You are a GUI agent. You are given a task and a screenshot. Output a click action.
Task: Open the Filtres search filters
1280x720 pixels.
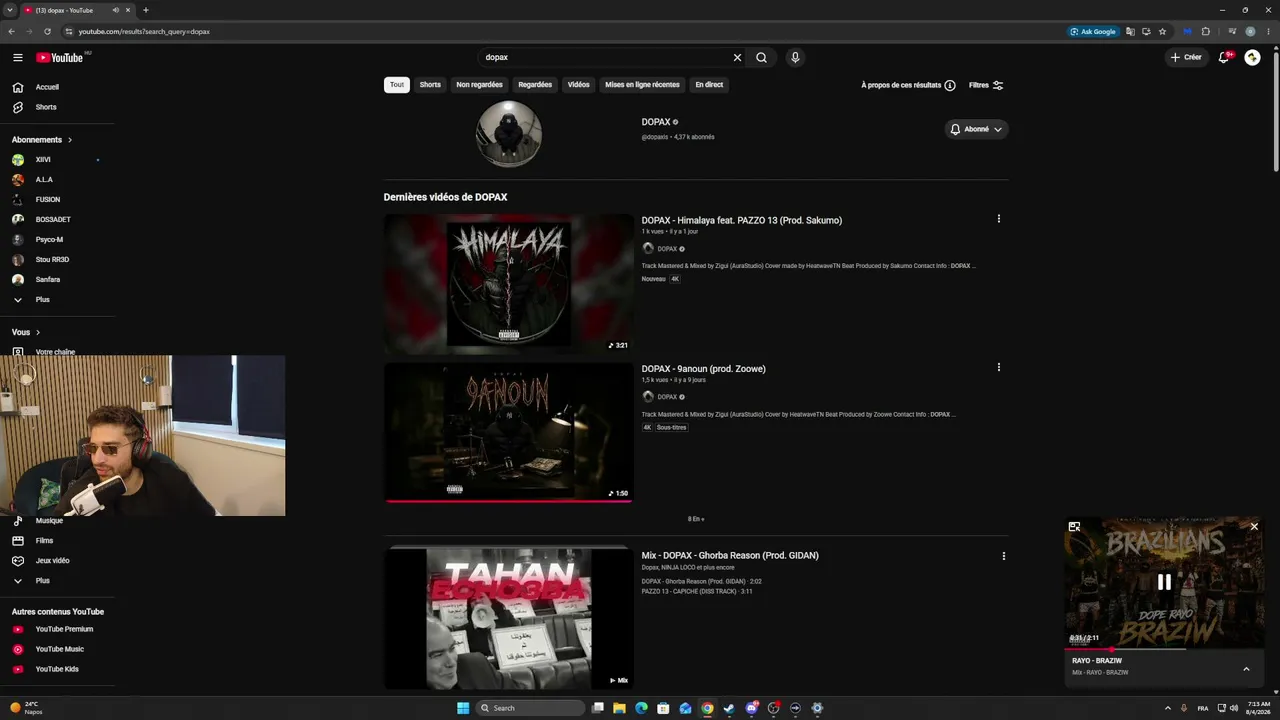[x=986, y=85]
